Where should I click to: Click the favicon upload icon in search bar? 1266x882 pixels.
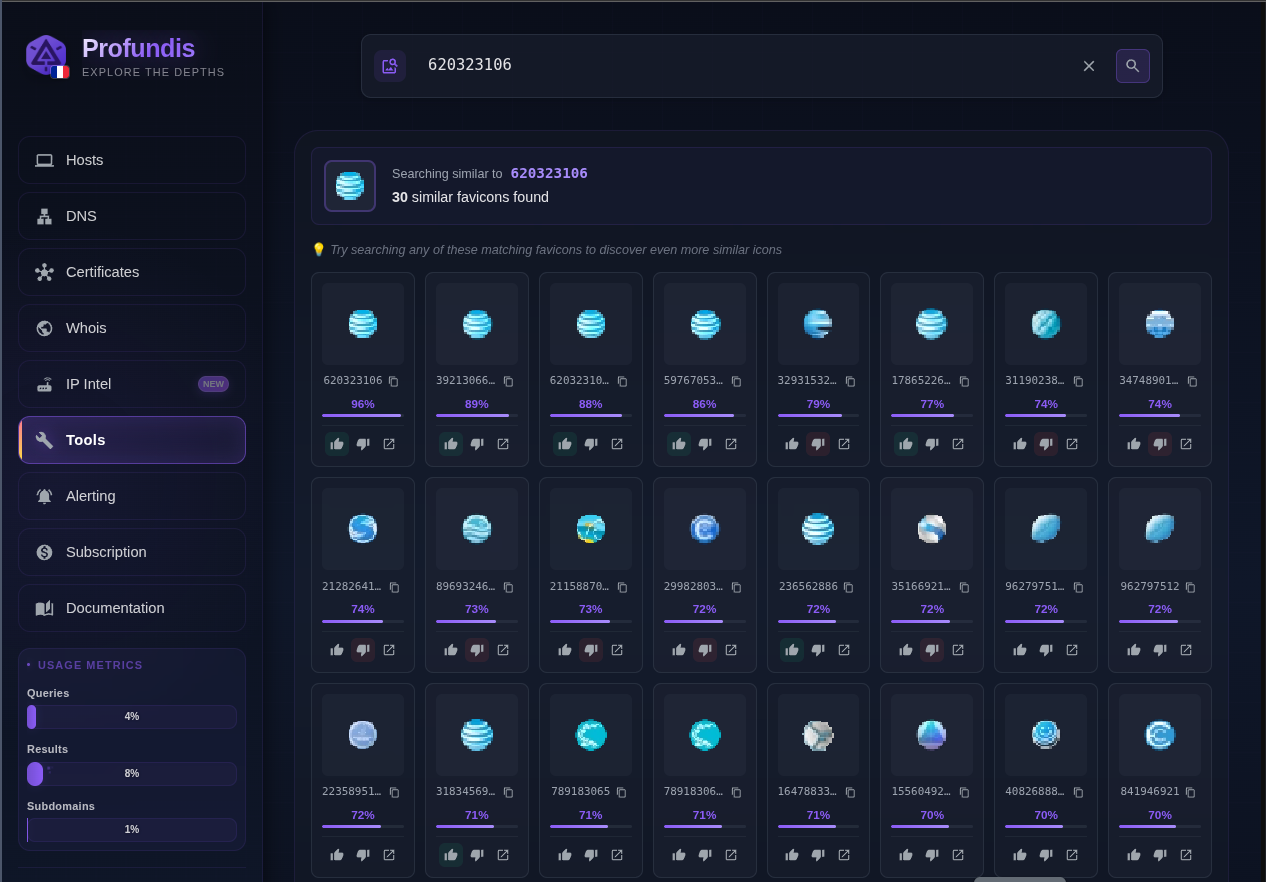pyautogui.click(x=390, y=66)
